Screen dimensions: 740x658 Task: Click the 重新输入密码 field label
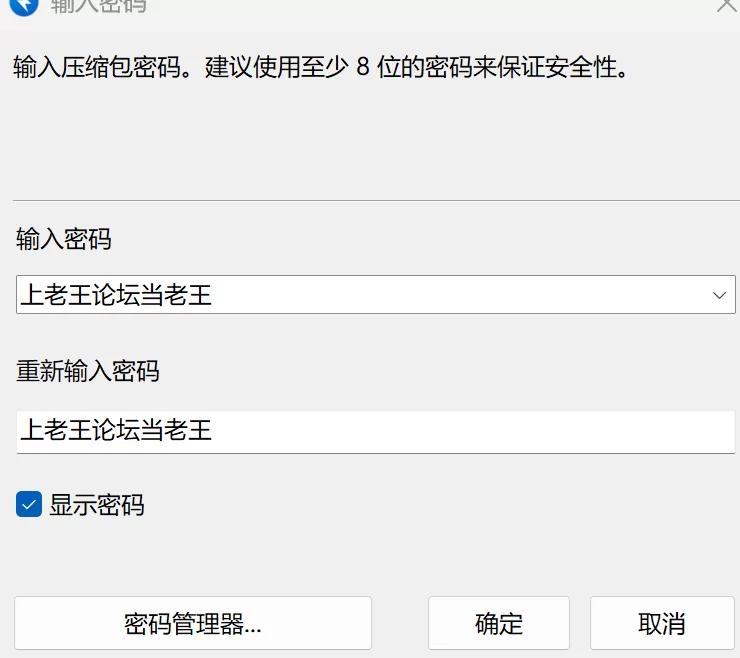[88, 371]
